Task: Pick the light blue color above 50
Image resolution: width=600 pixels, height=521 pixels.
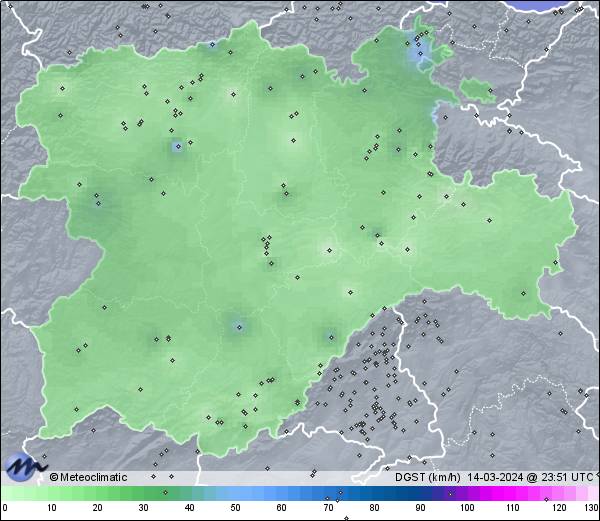Action: coord(235,493)
